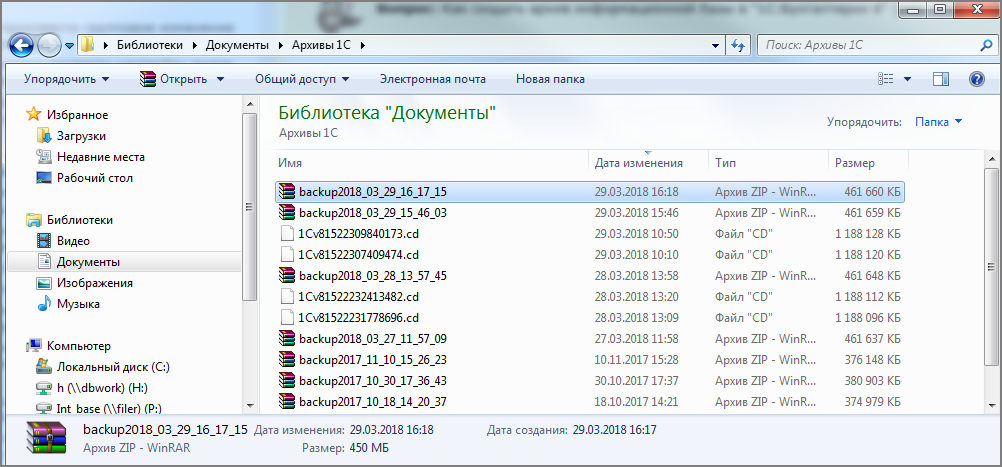This screenshot has width=1002, height=467.
Task: Open the Рабочий стол sidebar item
Action: click(94, 178)
